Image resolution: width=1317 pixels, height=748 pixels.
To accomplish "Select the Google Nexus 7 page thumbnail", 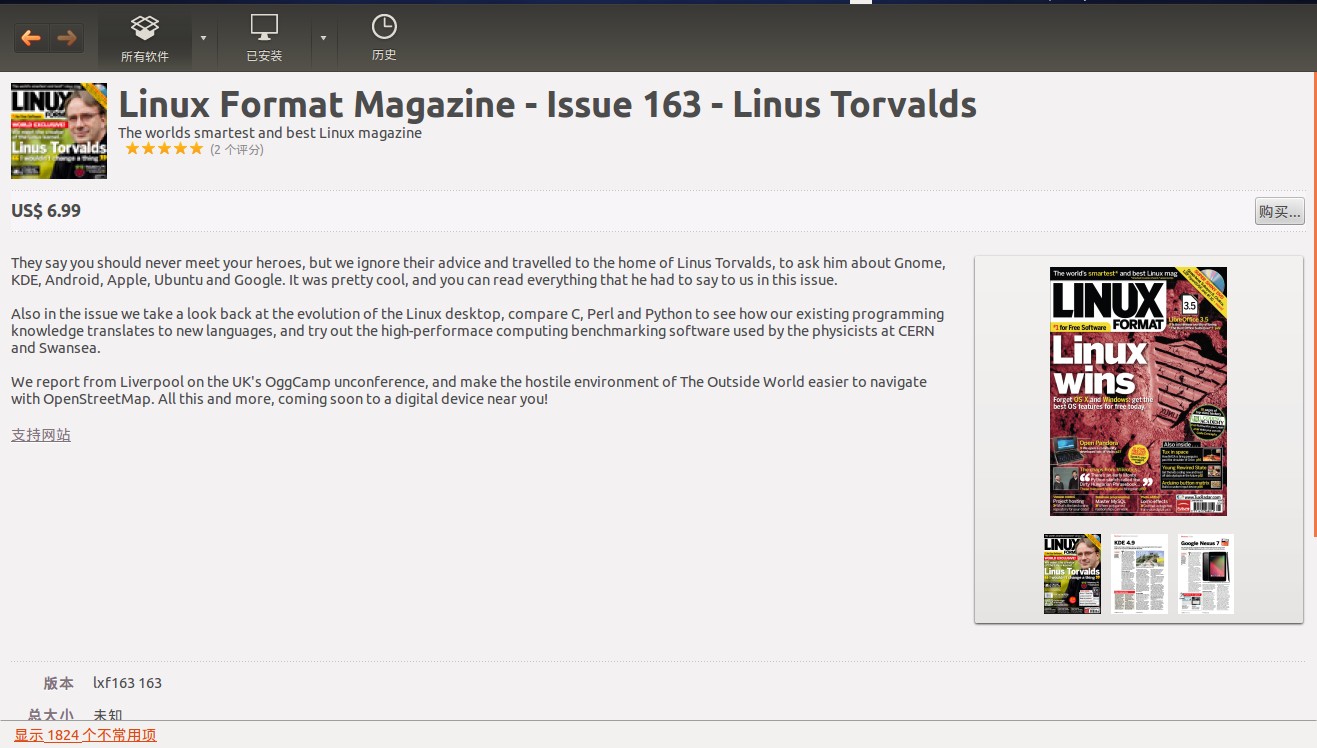I will (1205, 574).
